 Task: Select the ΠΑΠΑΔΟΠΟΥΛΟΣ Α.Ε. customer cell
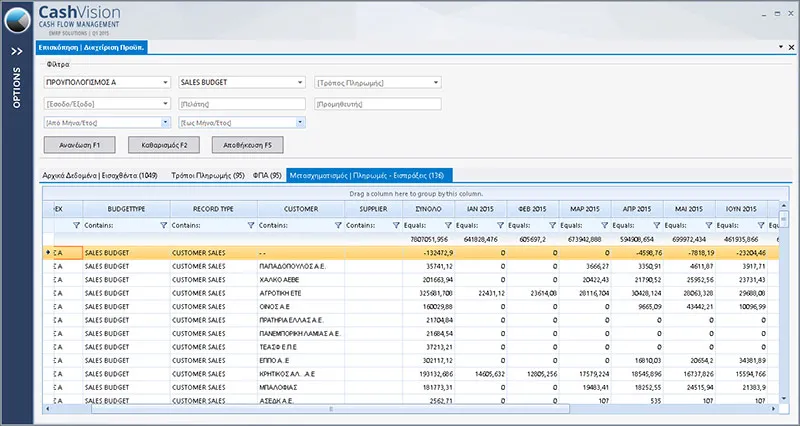(x=301, y=266)
